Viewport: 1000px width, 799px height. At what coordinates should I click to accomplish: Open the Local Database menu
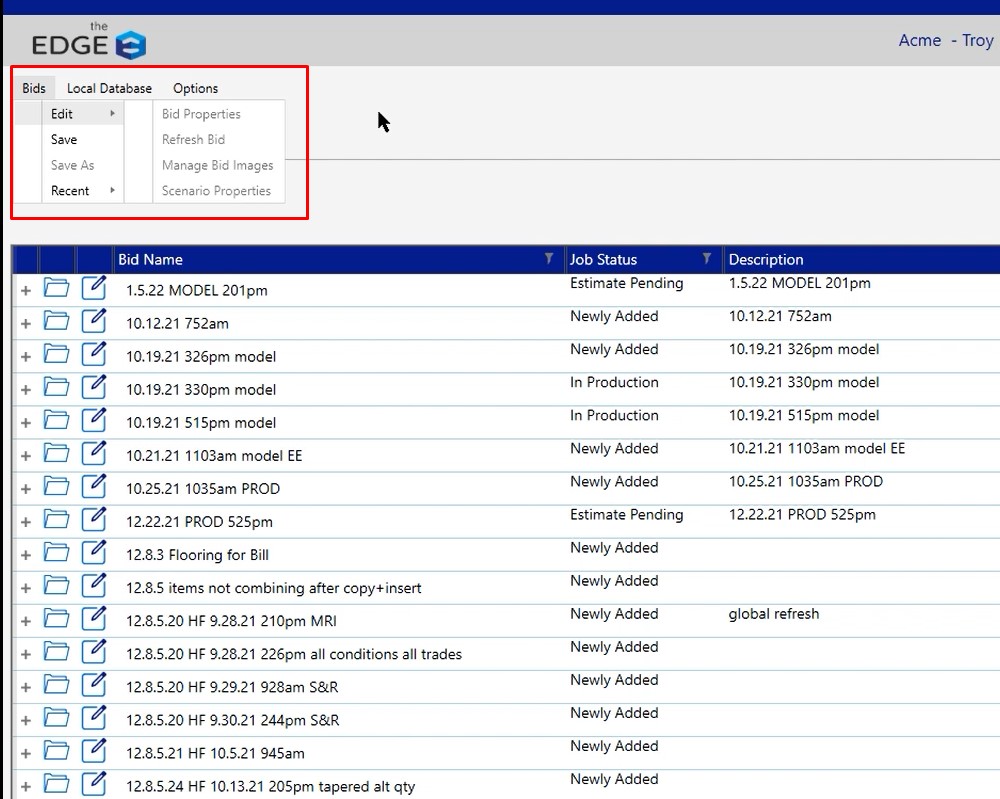point(109,88)
